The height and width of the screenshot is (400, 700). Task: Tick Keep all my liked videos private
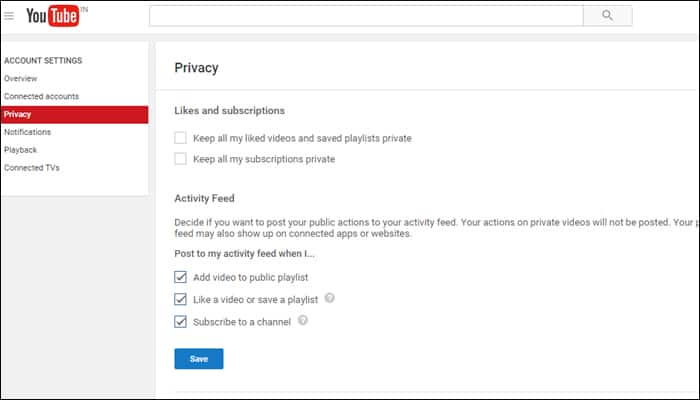click(x=180, y=138)
